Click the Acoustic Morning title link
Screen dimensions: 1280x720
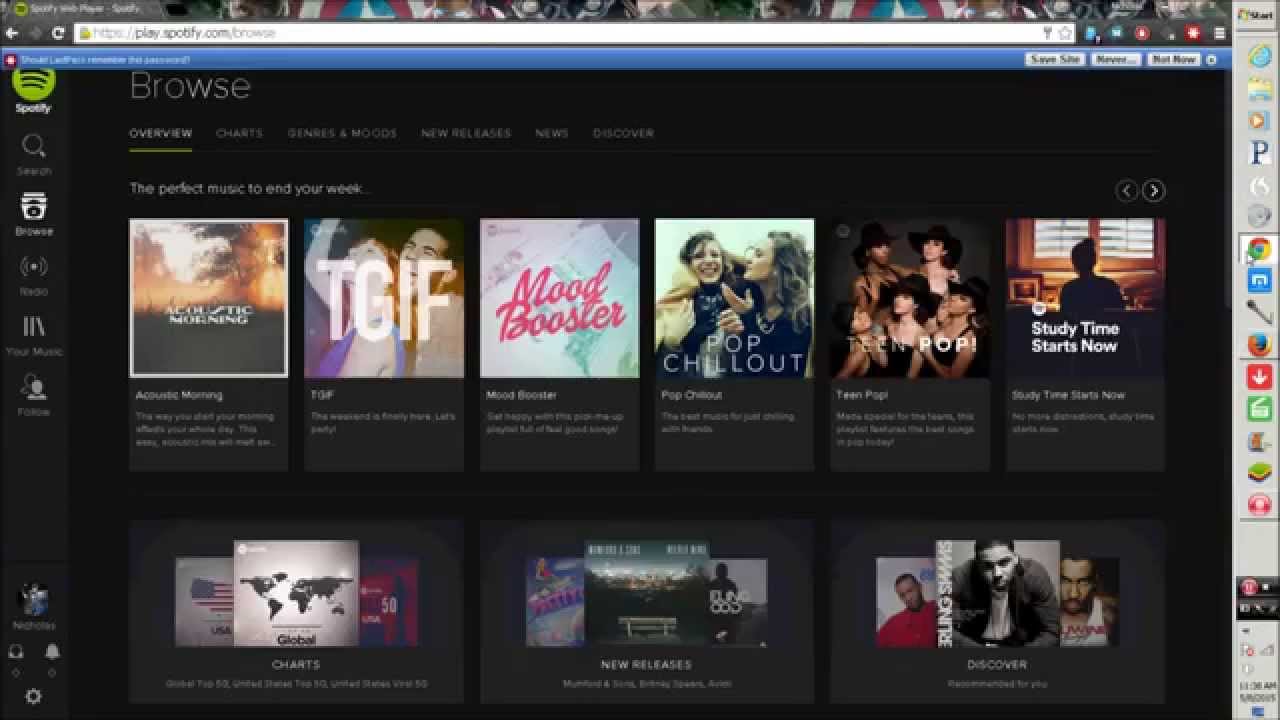(x=179, y=395)
